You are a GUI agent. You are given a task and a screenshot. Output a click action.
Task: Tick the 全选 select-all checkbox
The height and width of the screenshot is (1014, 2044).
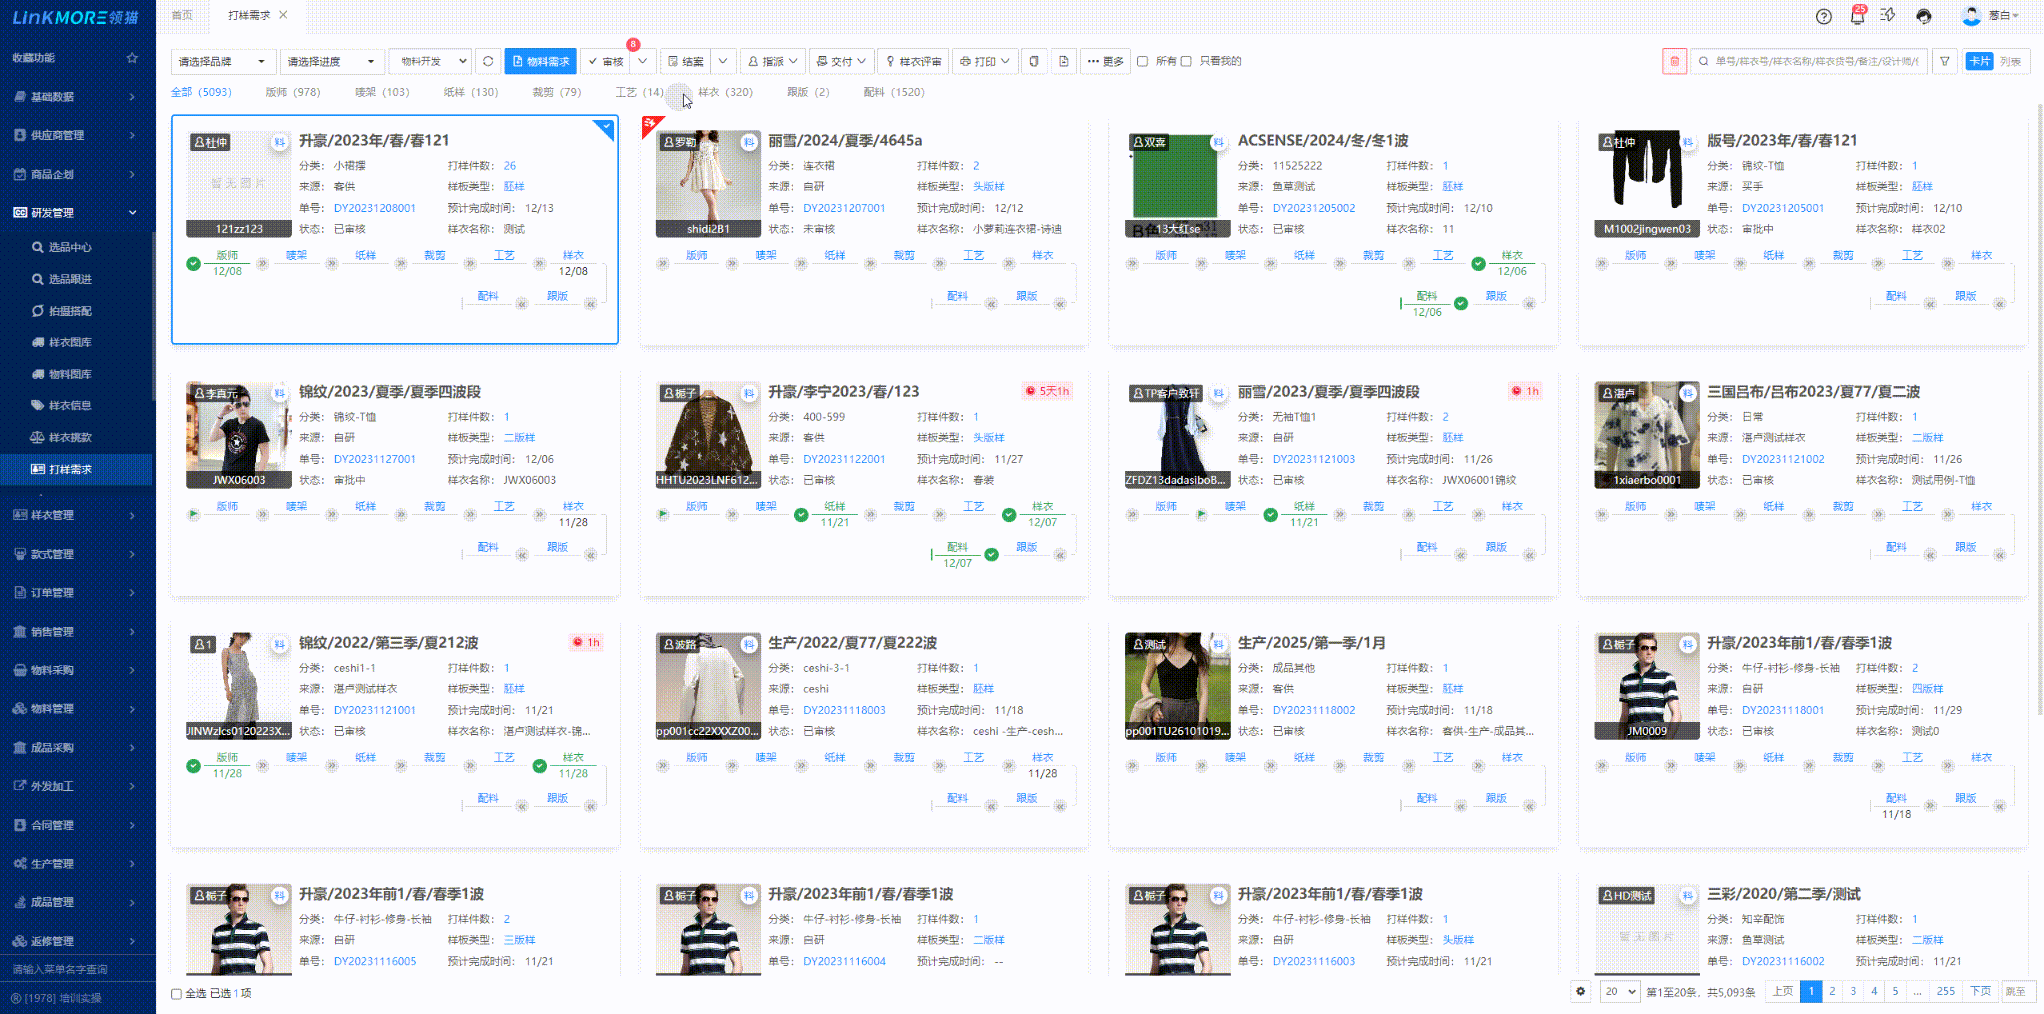click(x=177, y=993)
